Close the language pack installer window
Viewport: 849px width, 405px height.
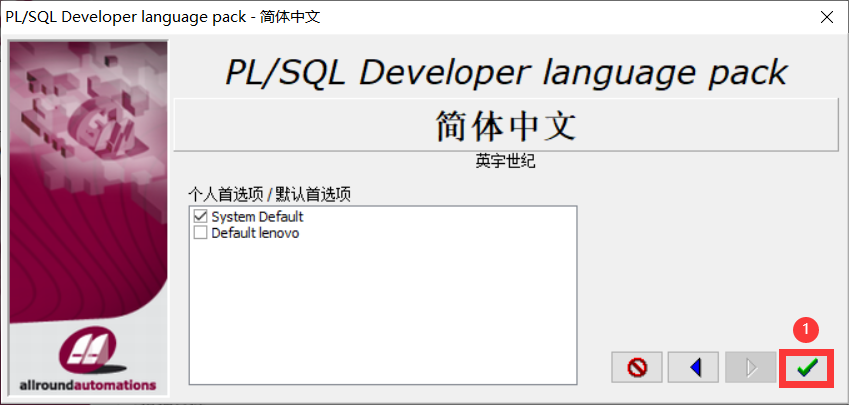827,17
